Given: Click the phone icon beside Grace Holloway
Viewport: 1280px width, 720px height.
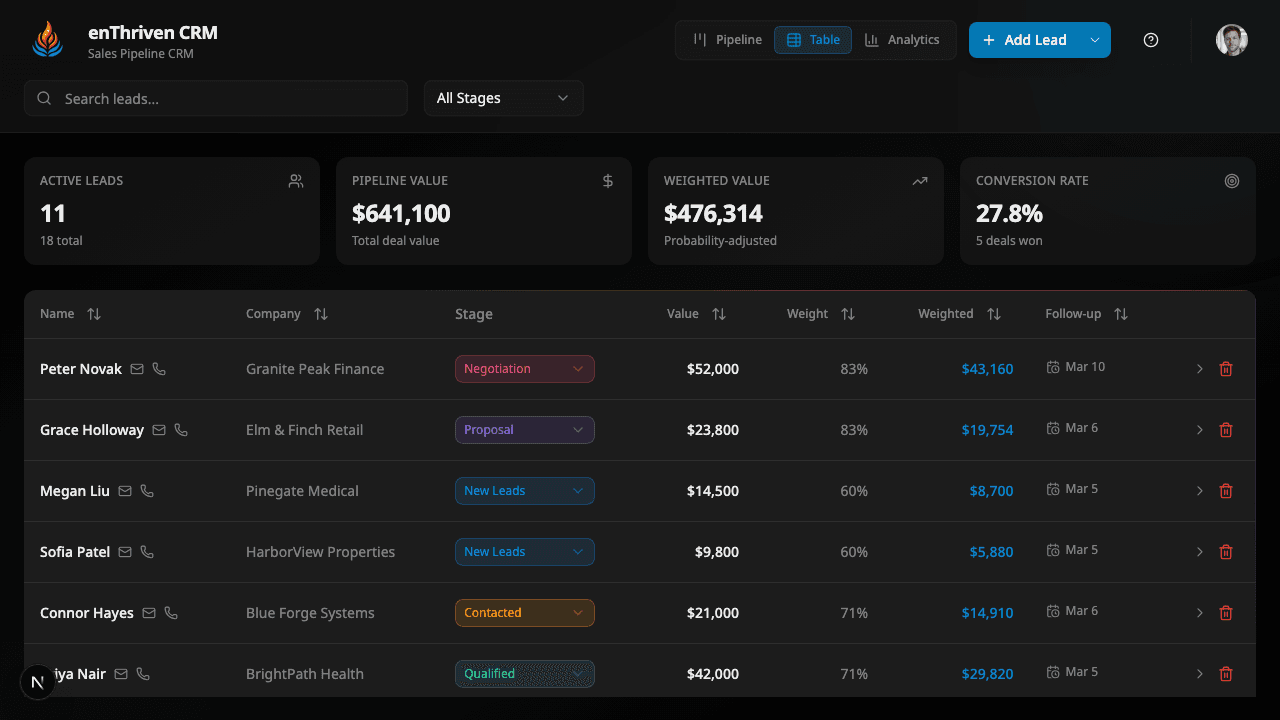Looking at the screenshot, I should click(181, 430).
